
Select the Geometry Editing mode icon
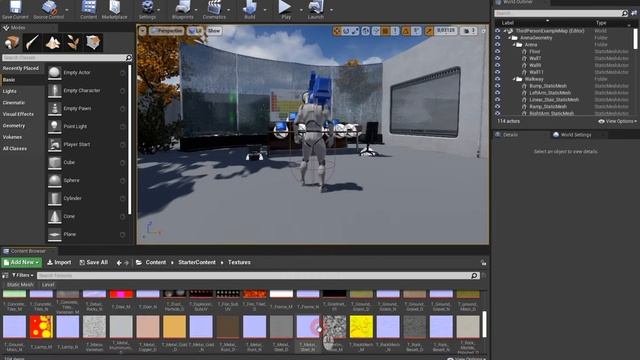(x=93, y=42)
